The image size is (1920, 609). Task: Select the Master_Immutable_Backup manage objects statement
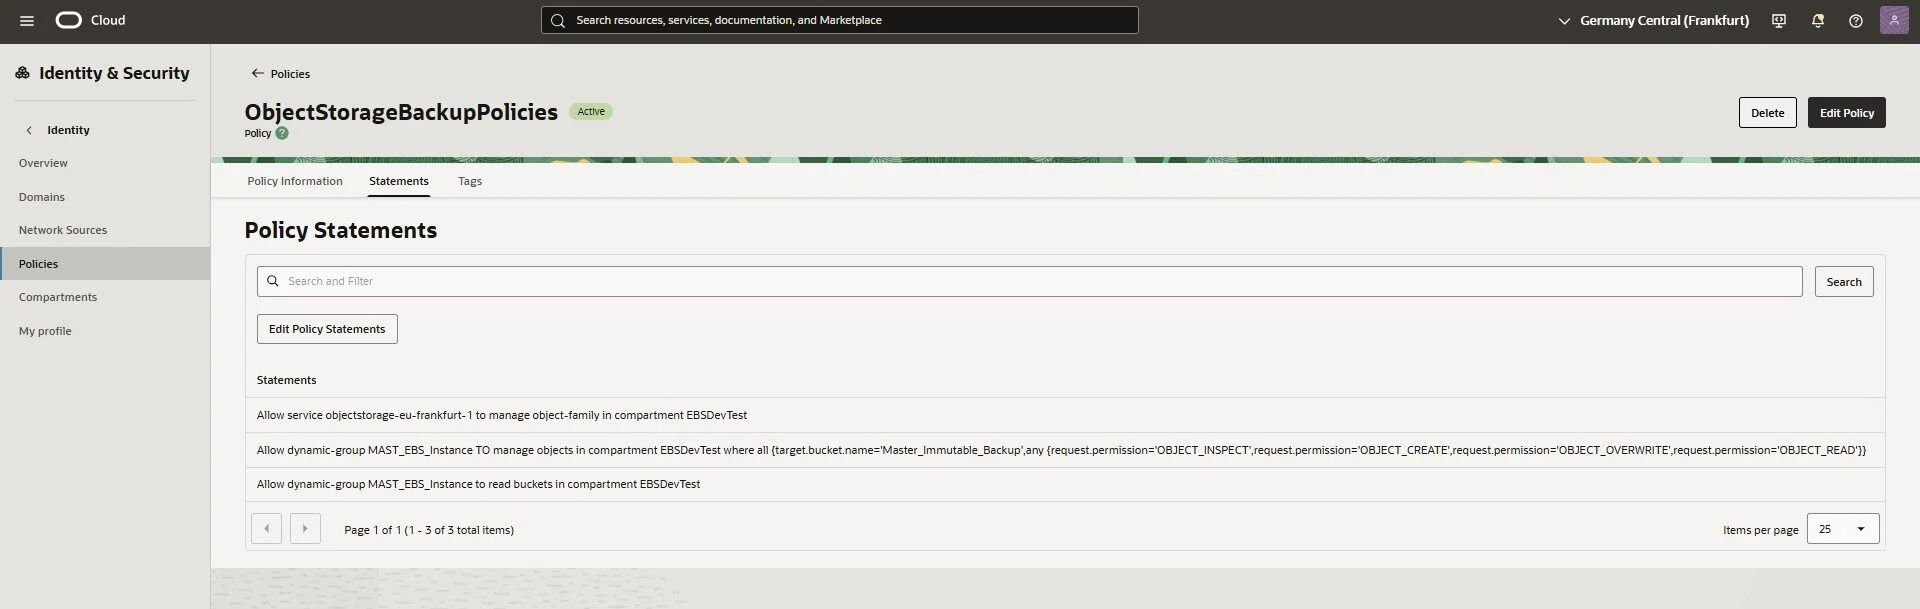[1064, 450]
